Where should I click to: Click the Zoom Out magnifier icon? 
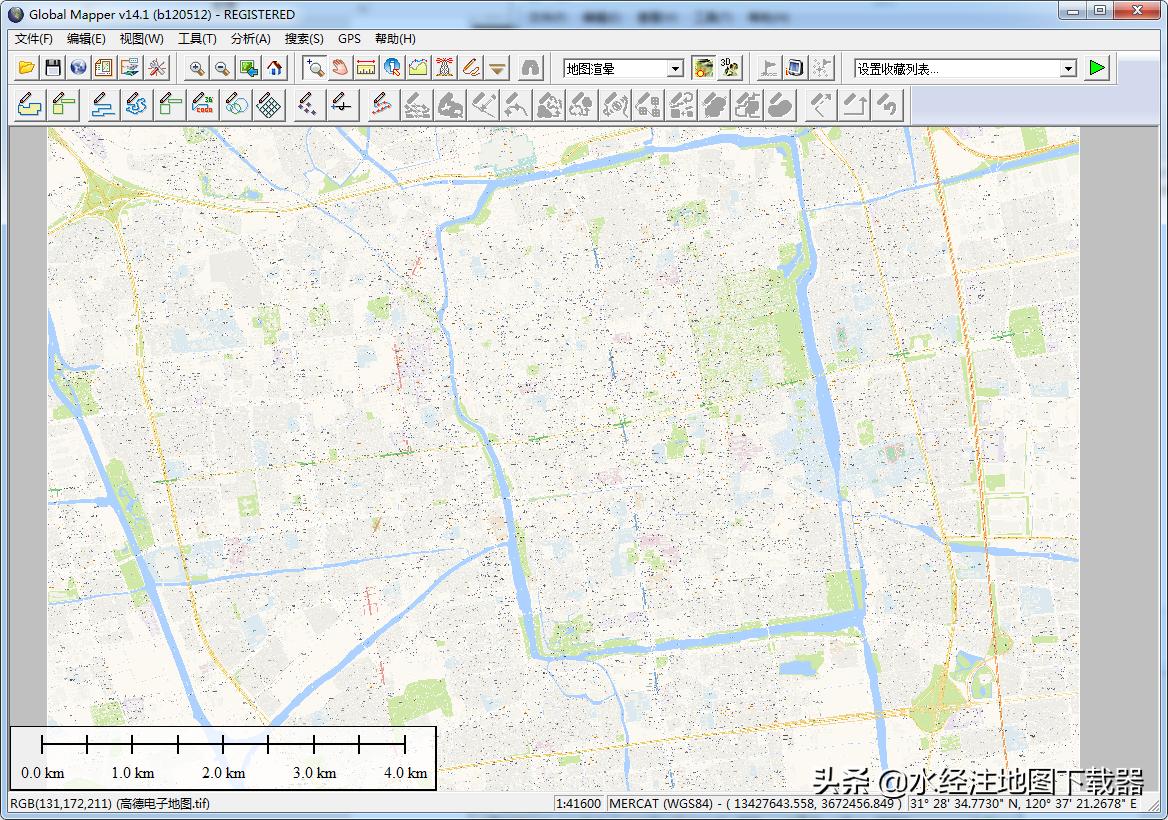pyautogui.click(x=222, y=68)
